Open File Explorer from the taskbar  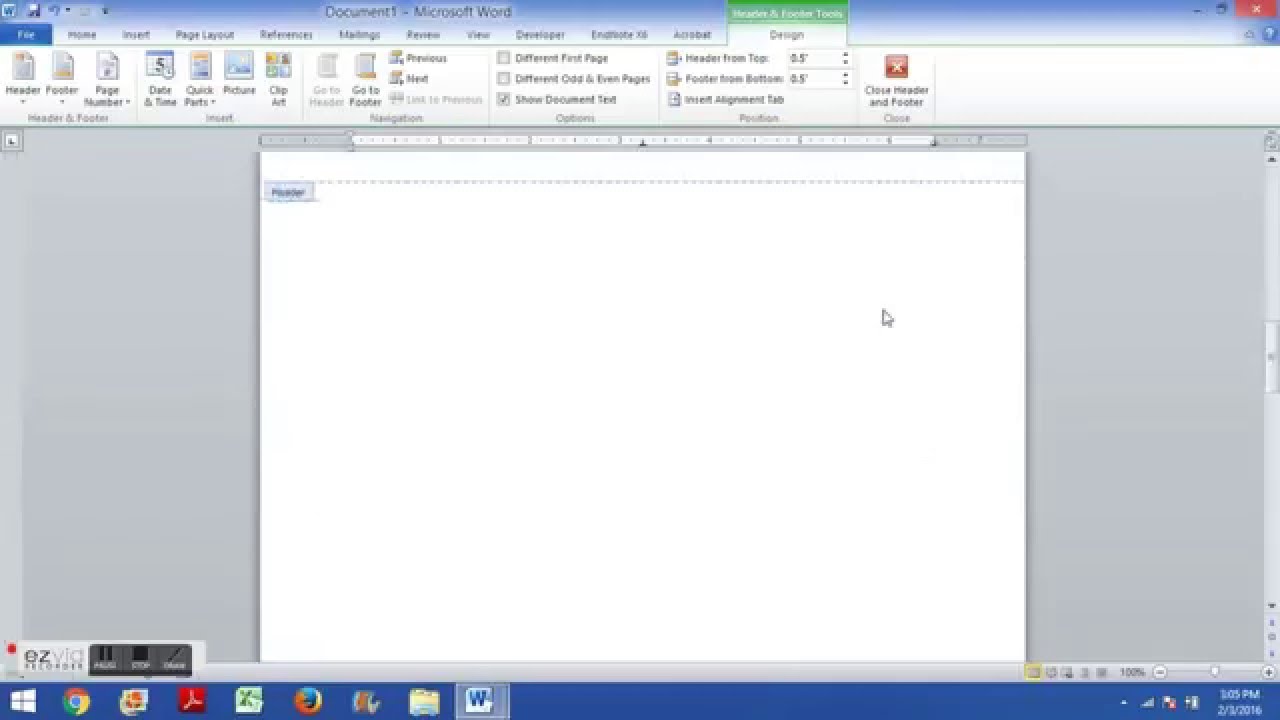[x=424, y=701]
